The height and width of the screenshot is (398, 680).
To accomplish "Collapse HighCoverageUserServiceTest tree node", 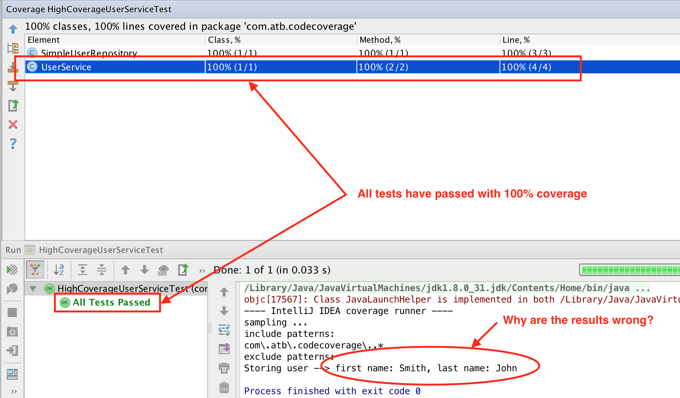I will [33, 288].
